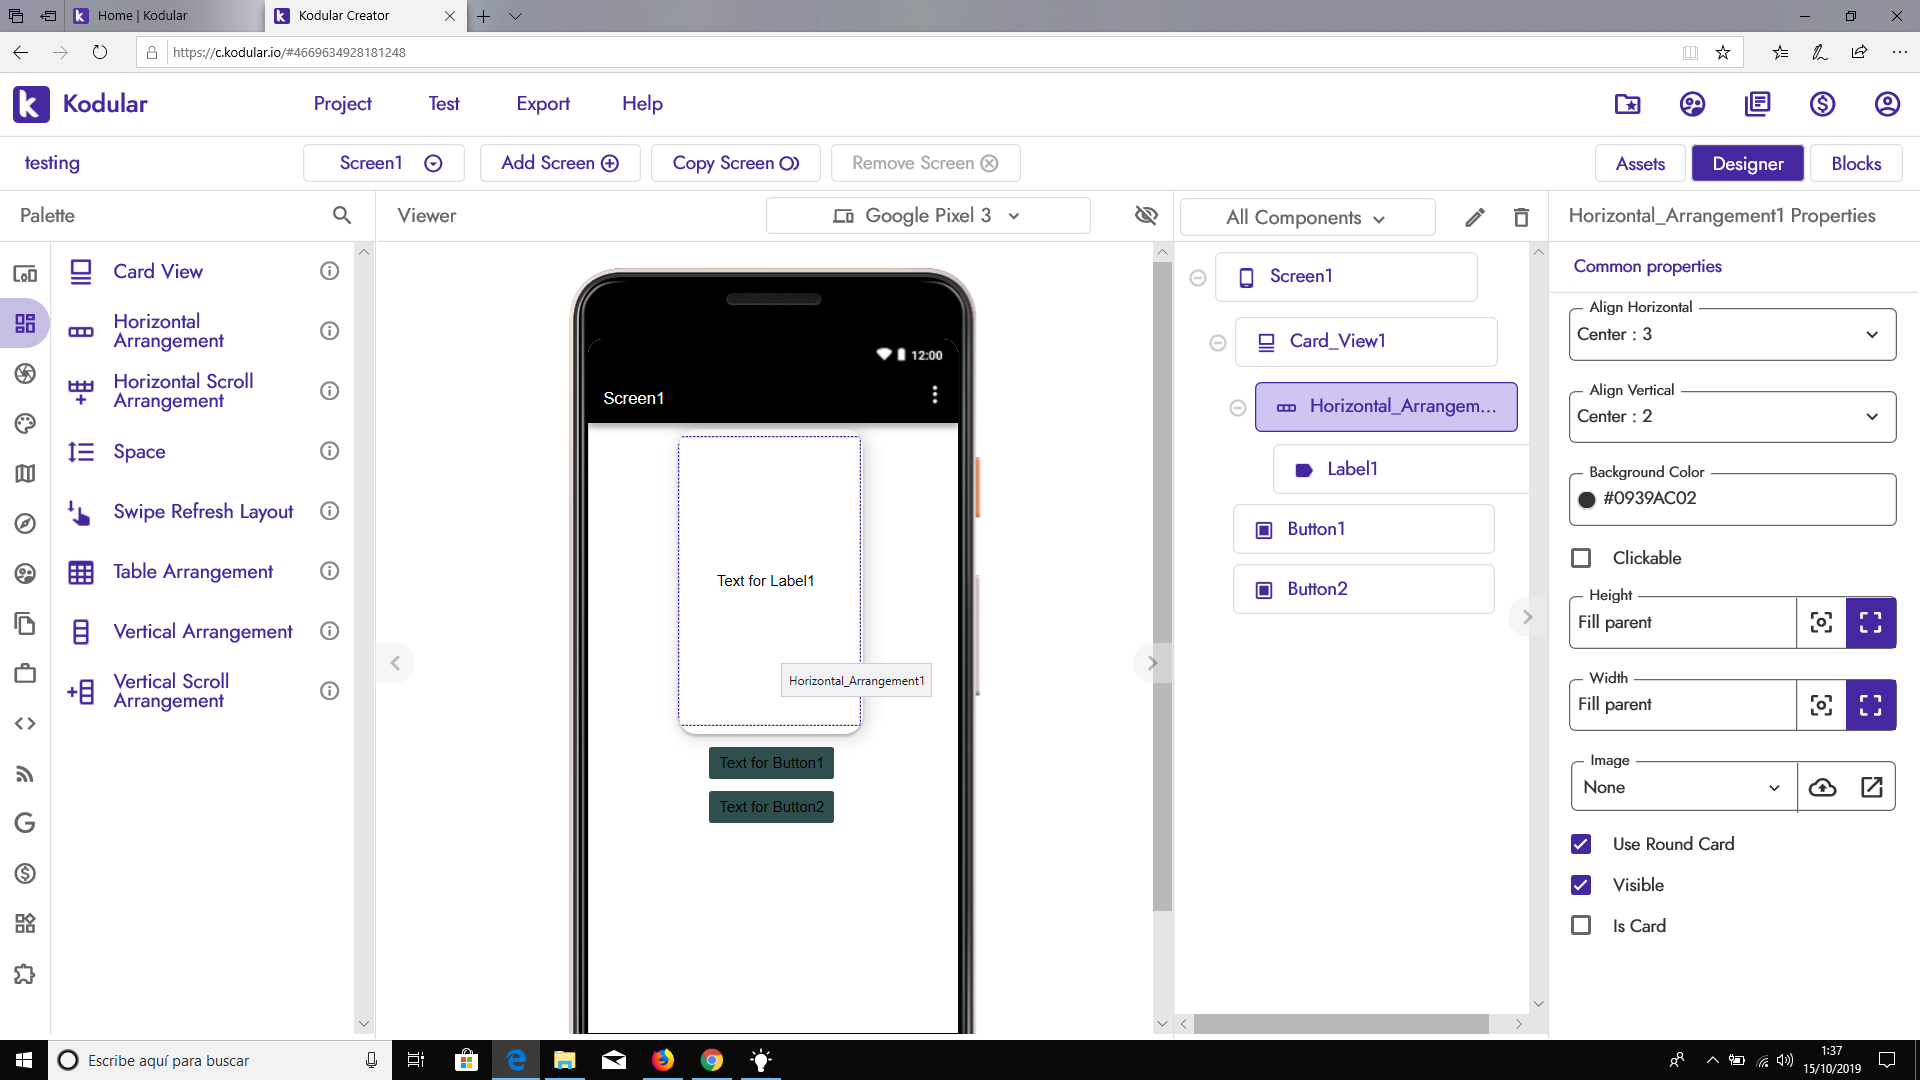
Task: Uncheck Use Round Card checkbox
Action: (x=1581, y=844)
